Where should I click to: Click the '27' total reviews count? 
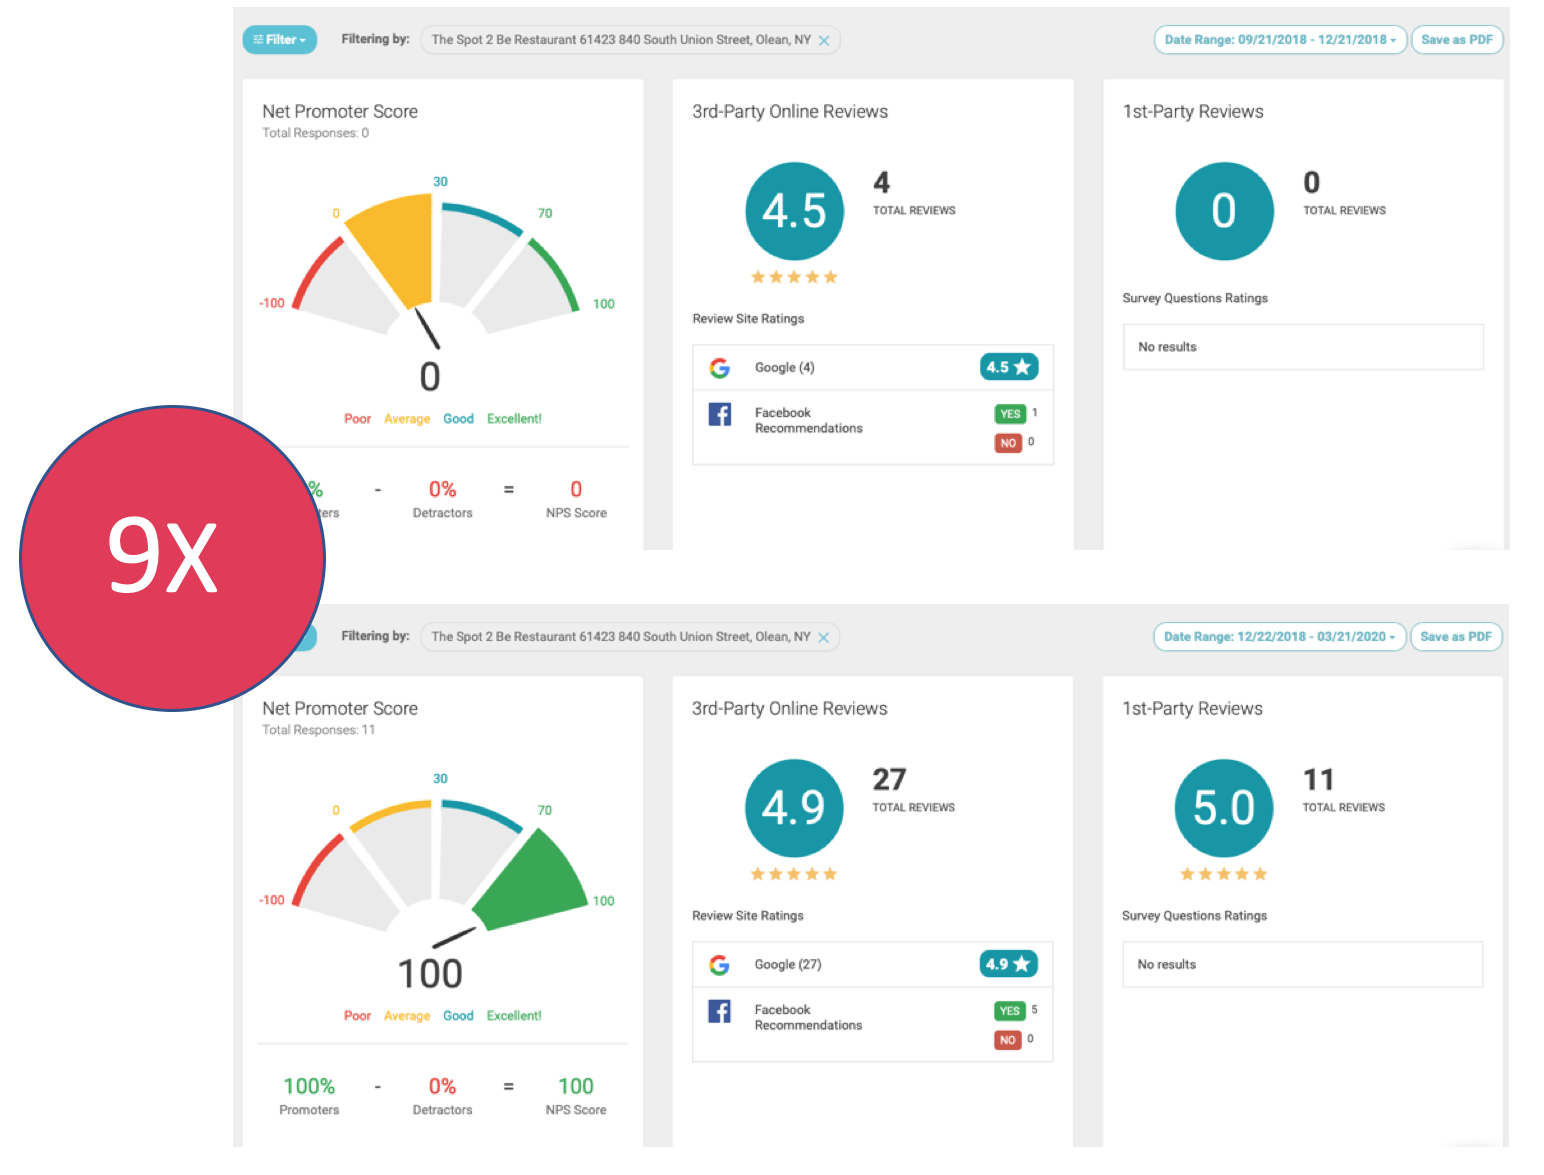click(x=889, y=779)
